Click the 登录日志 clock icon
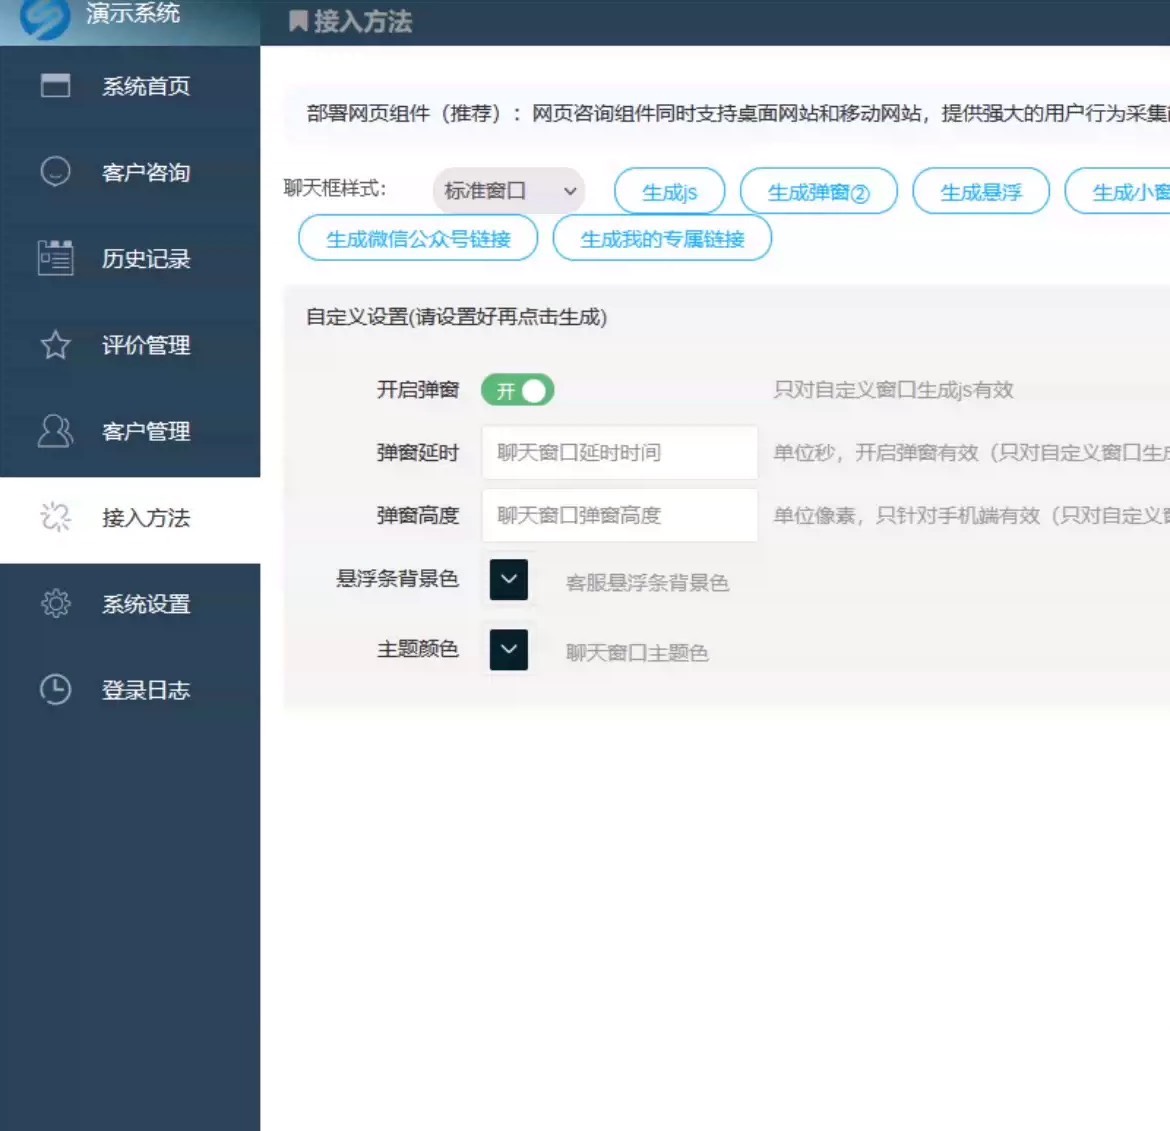Image resolution: width=1170 pixels, height=1131 pixels. click(x=55, y=689)
